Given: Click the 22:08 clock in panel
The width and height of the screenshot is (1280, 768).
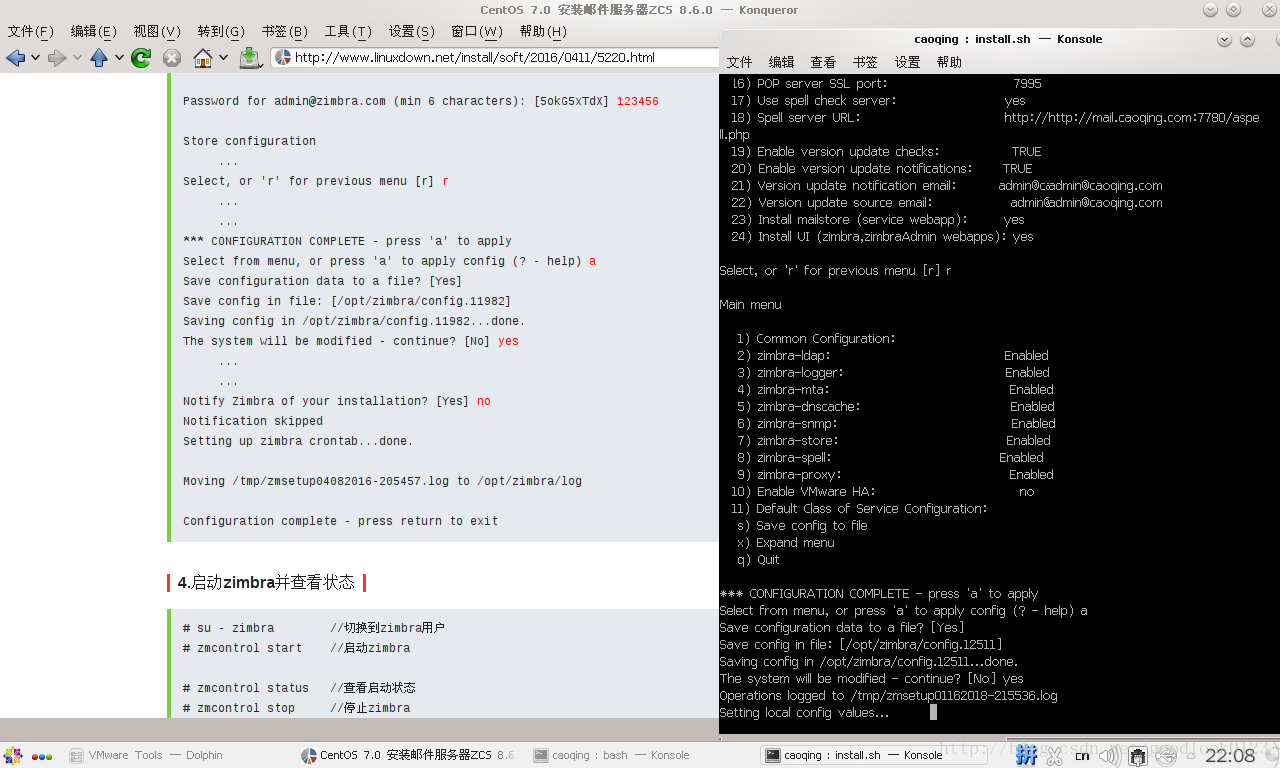Looking at the screenshot, I should click(x=1229, y=756).
